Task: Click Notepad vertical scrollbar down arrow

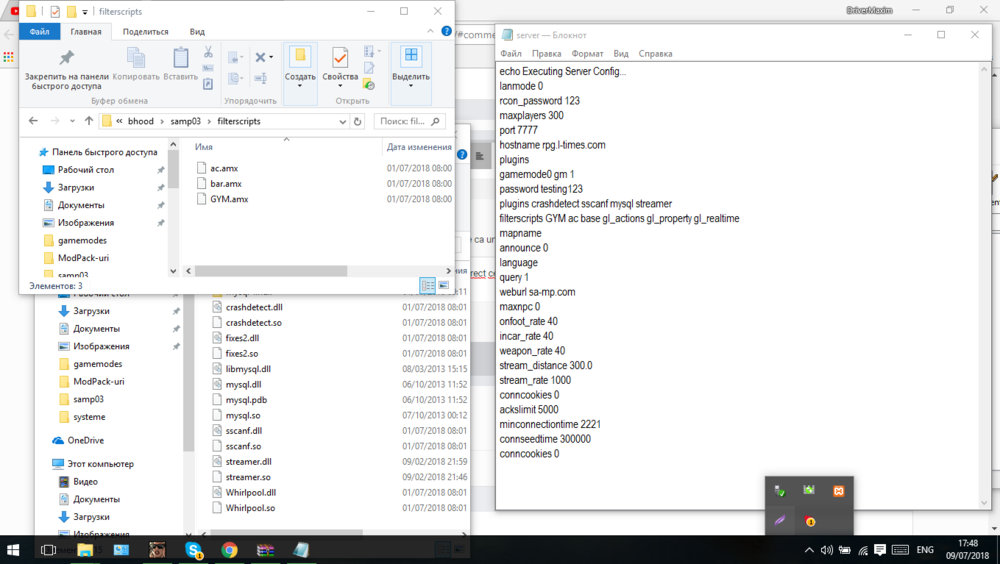Action: pos(984,503)
